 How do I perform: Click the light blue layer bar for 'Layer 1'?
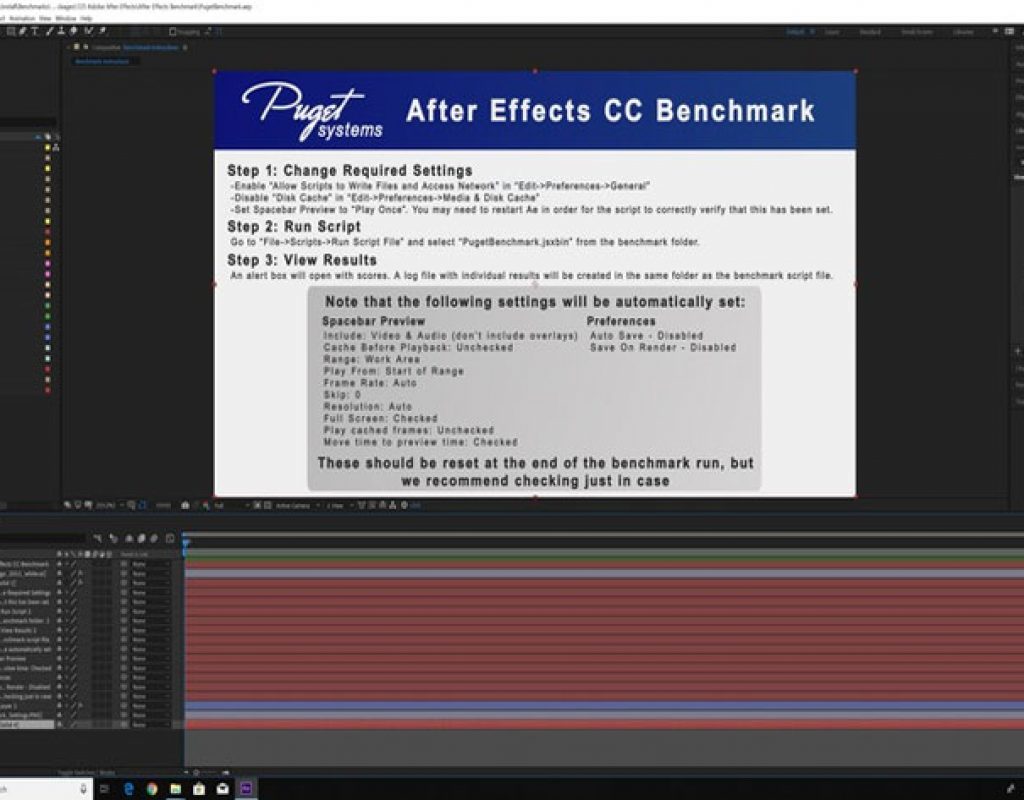[x=604, y=706]
